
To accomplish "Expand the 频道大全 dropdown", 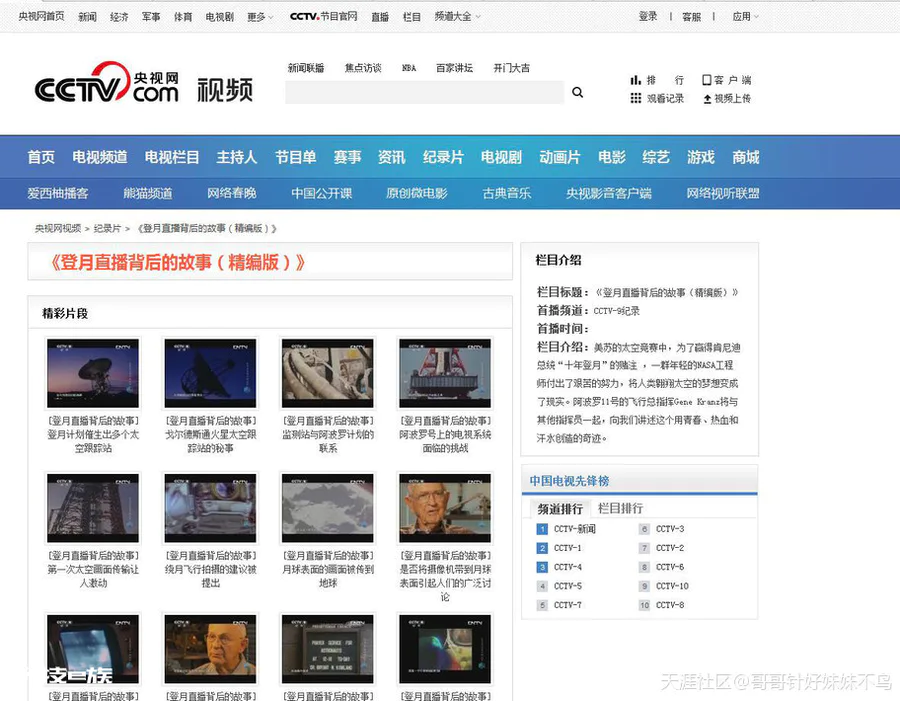I will 457,17.
